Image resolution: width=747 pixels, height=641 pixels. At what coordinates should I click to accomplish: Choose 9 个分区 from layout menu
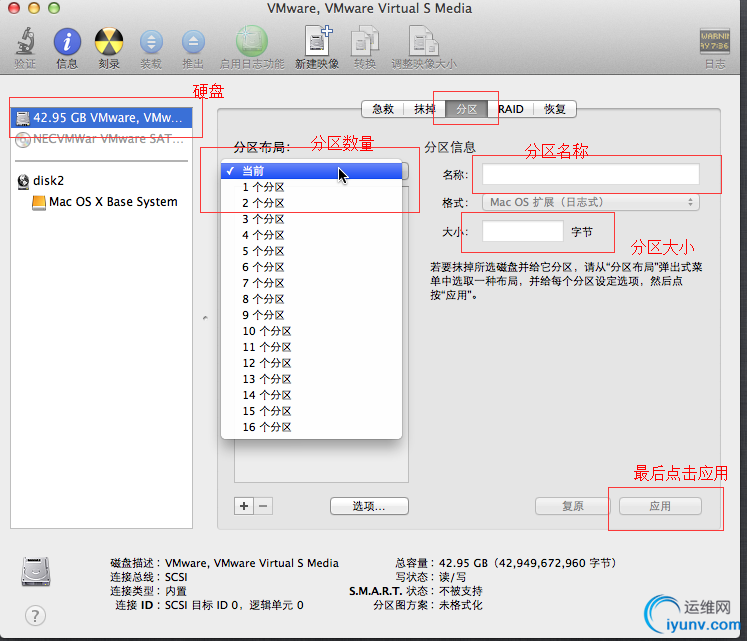coord(312,315)
